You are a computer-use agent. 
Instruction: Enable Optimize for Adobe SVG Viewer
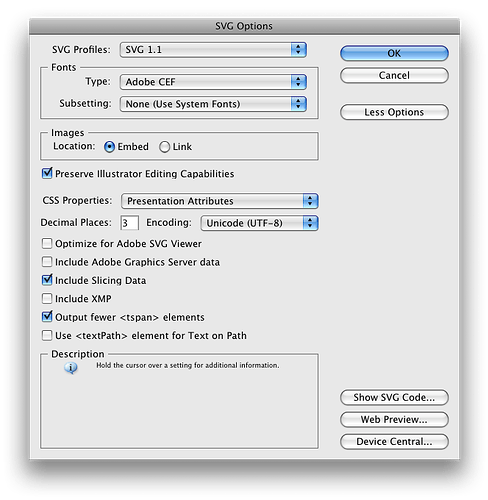(x=47, y=243)
